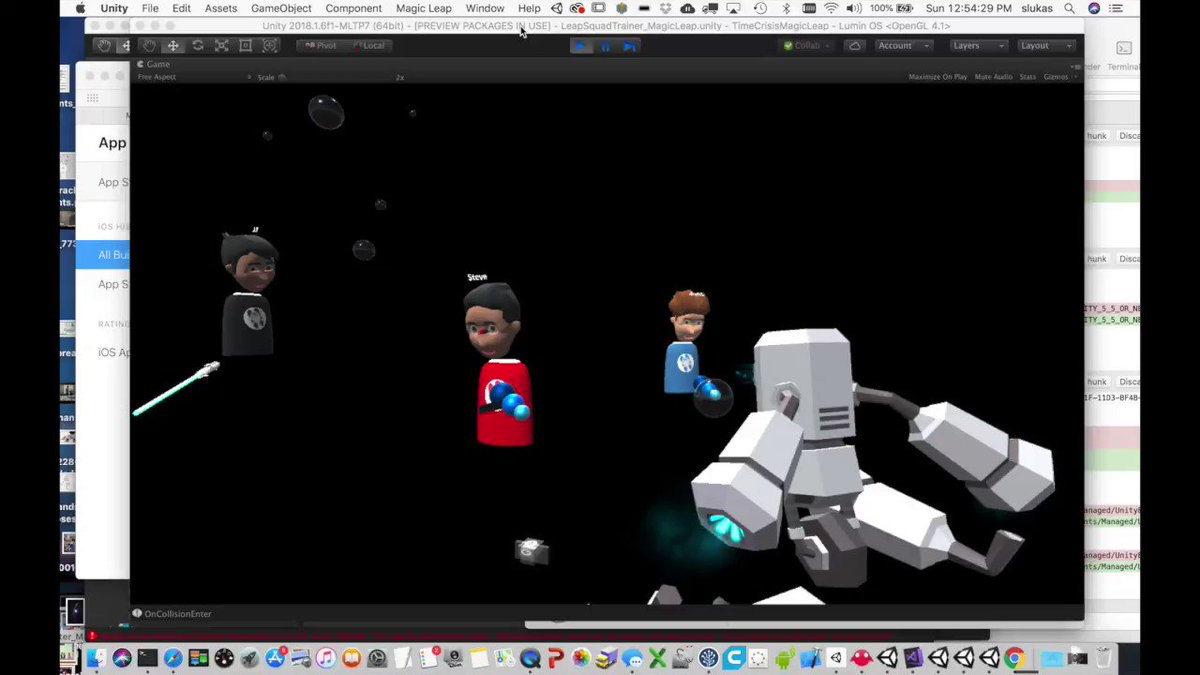Open the Help menu
This screenshot has height=675, width=1200.
click(529, 8)
